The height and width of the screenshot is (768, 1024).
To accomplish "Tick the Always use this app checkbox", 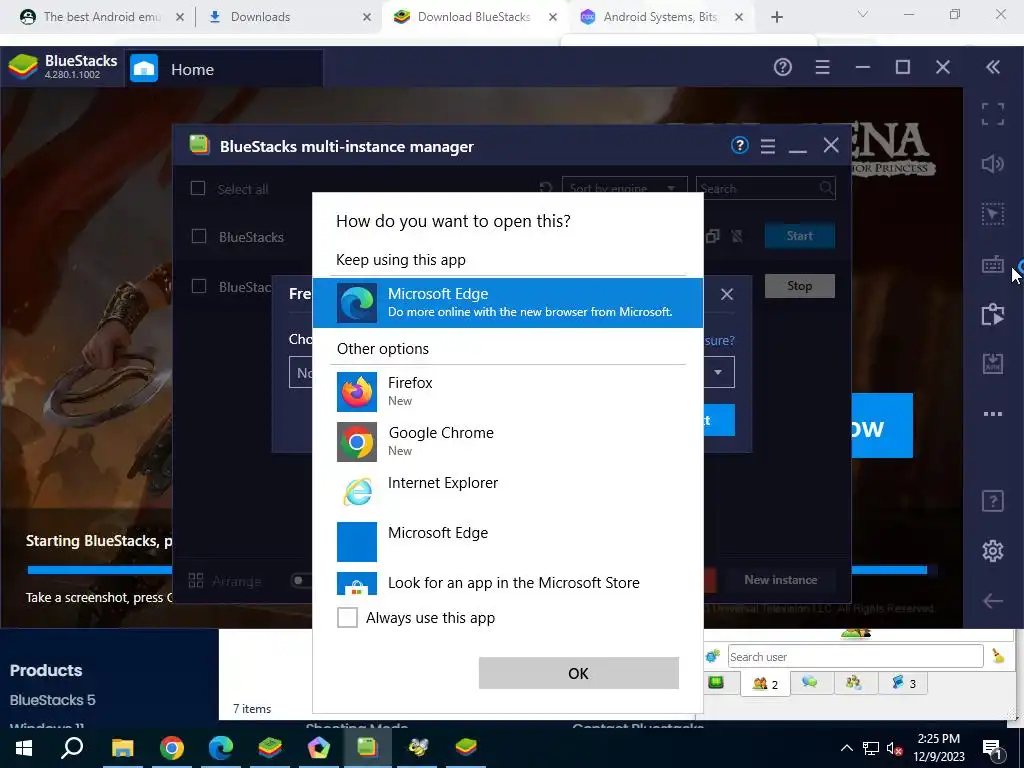I will coord(347,617).
